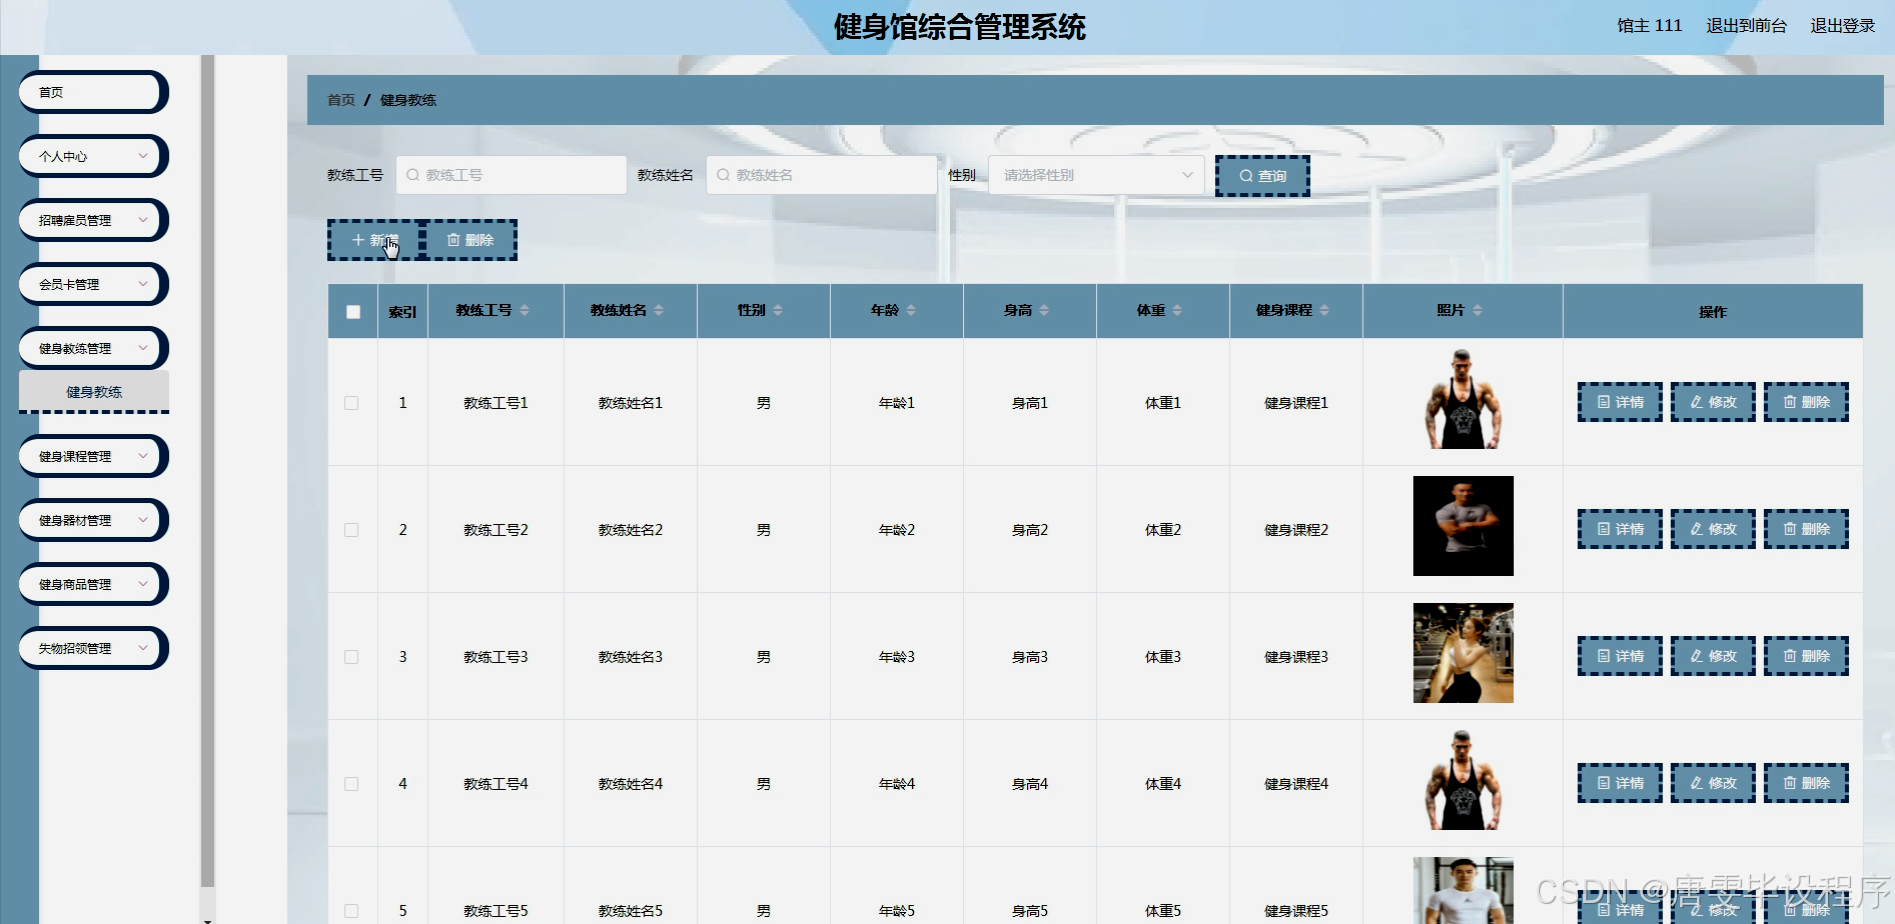Image resolution: width=1895 pixels, height=924 pixels.
Task: Click 馆主 111 user label
Action: (x=1649, y=26)
